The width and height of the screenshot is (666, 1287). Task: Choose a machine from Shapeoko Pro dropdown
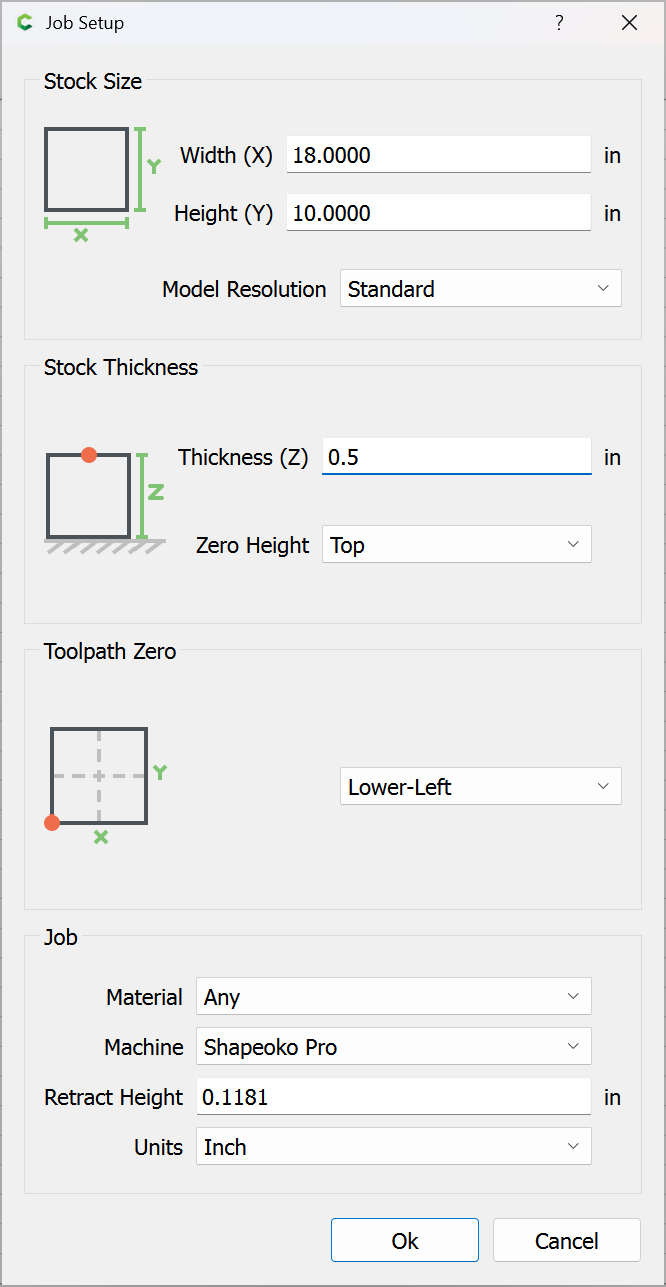pyautogui.click(x=394, y=1047)
